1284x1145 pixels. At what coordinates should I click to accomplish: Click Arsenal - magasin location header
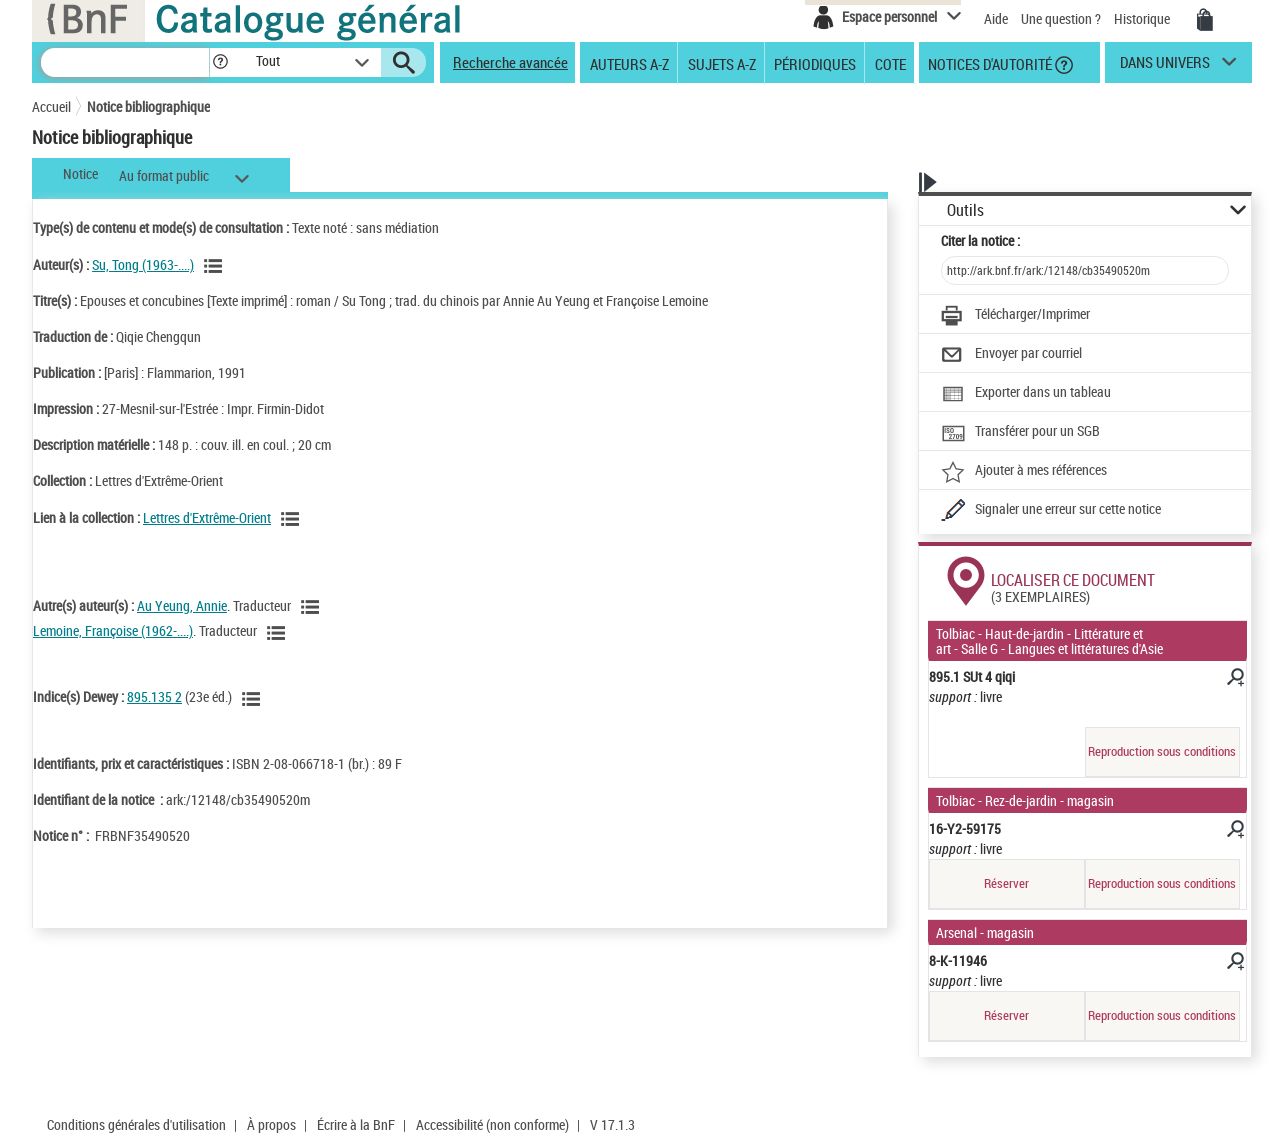pos(1087,933)
